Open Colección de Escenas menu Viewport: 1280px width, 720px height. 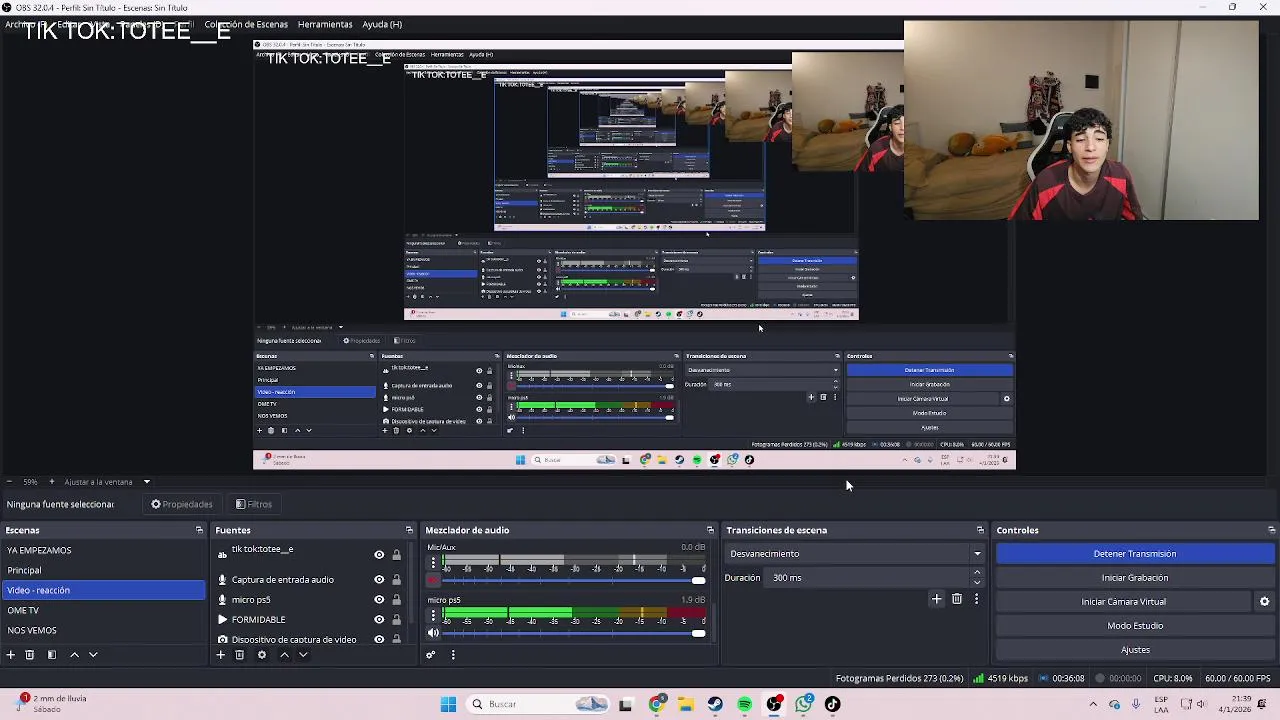tap(246, 24)
